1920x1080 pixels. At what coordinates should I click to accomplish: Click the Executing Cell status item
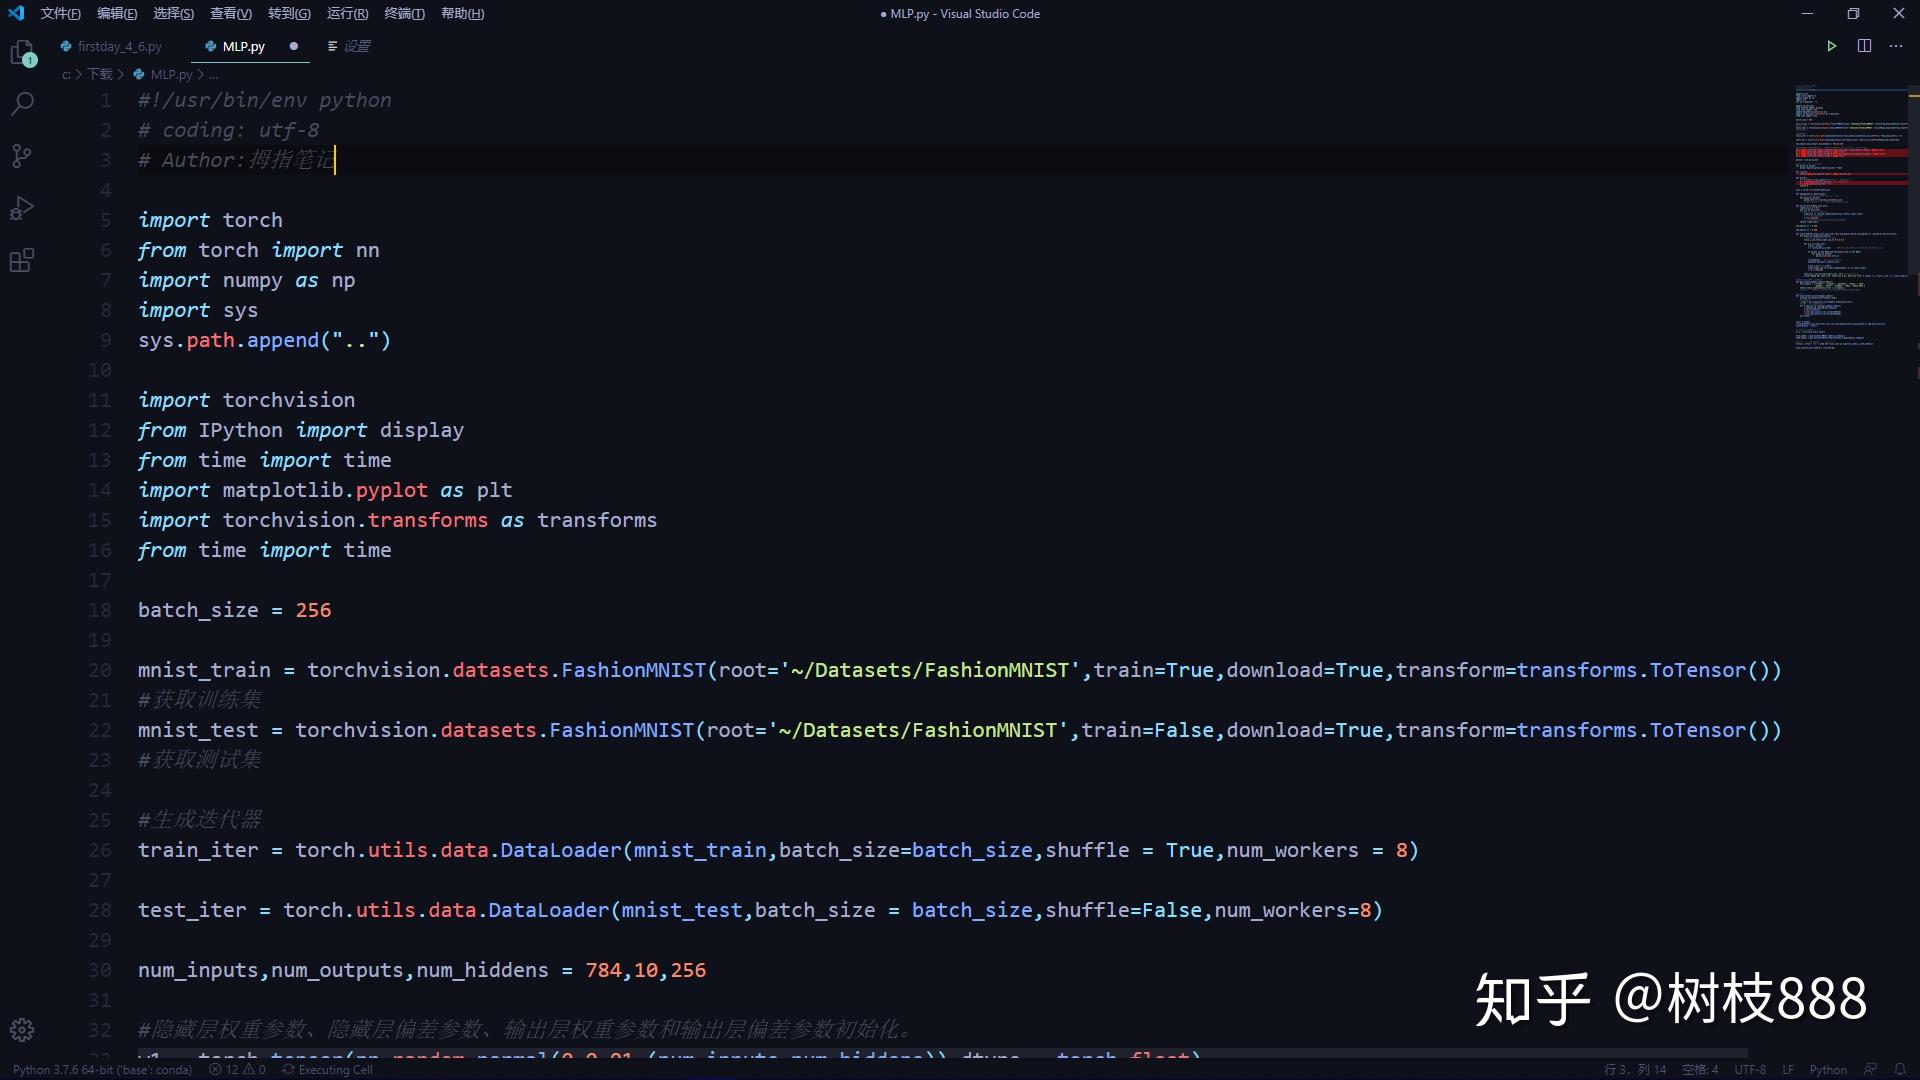tap(327, 1069)
